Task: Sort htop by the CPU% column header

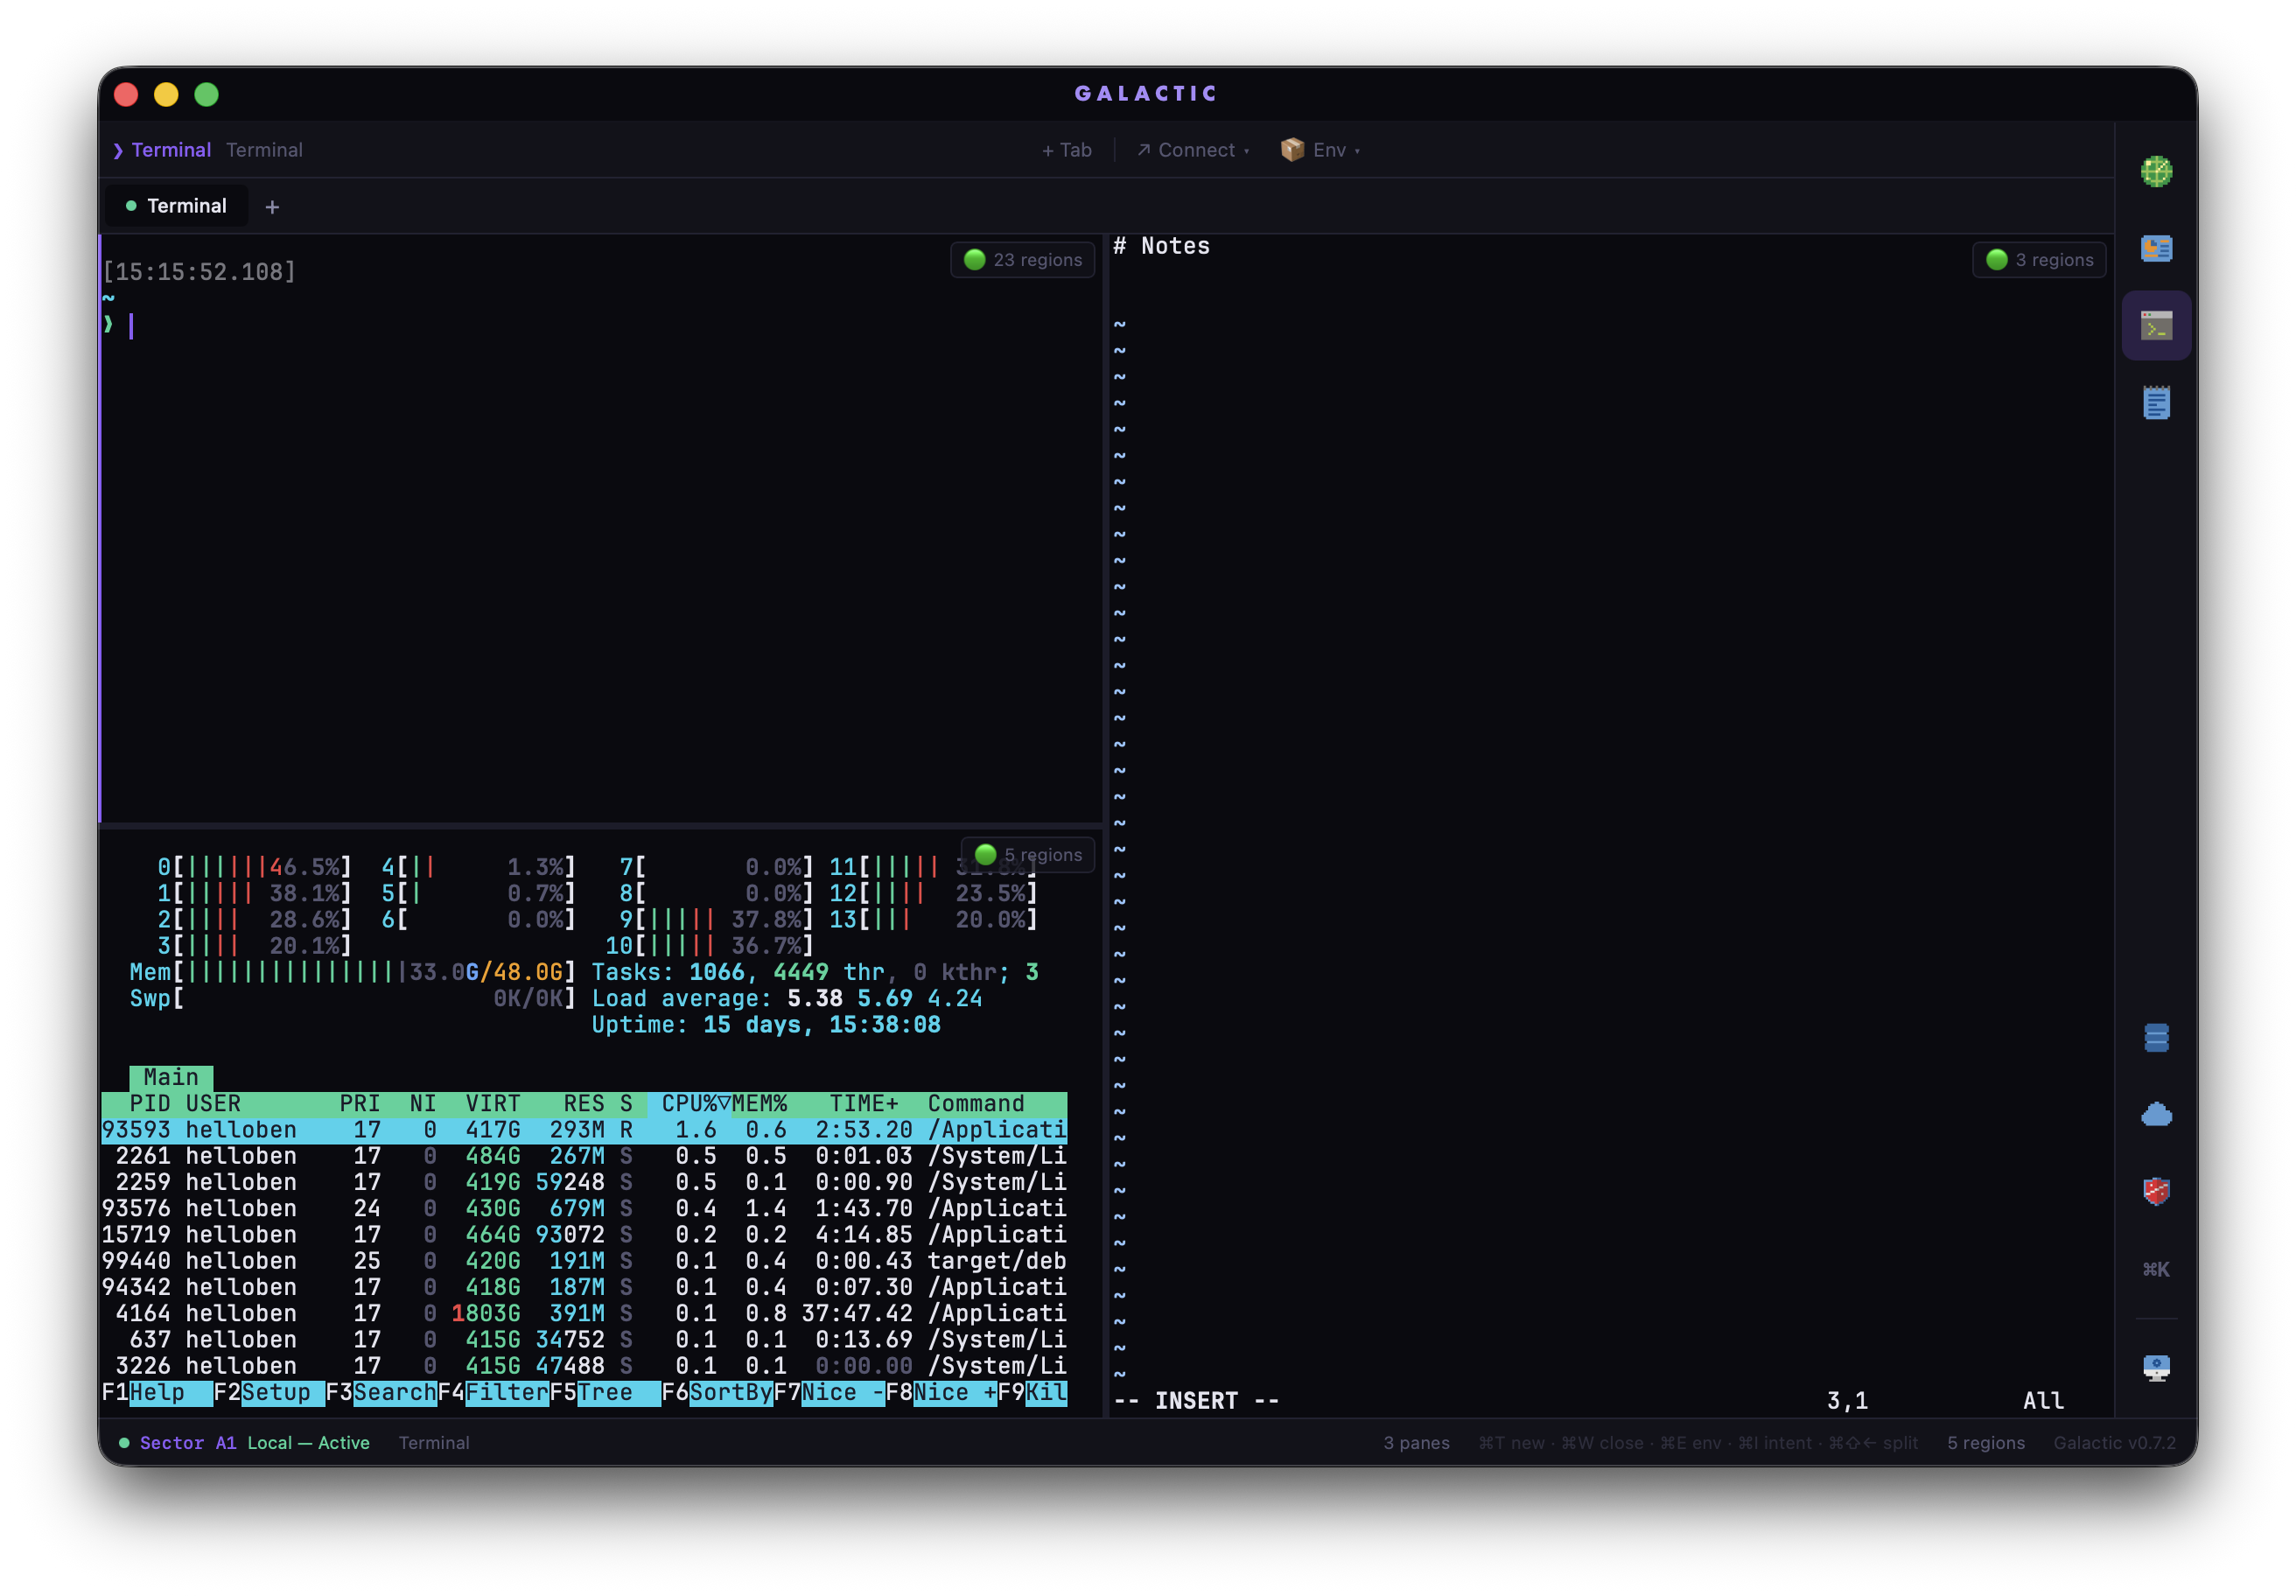Action: tap(689, 1103)
